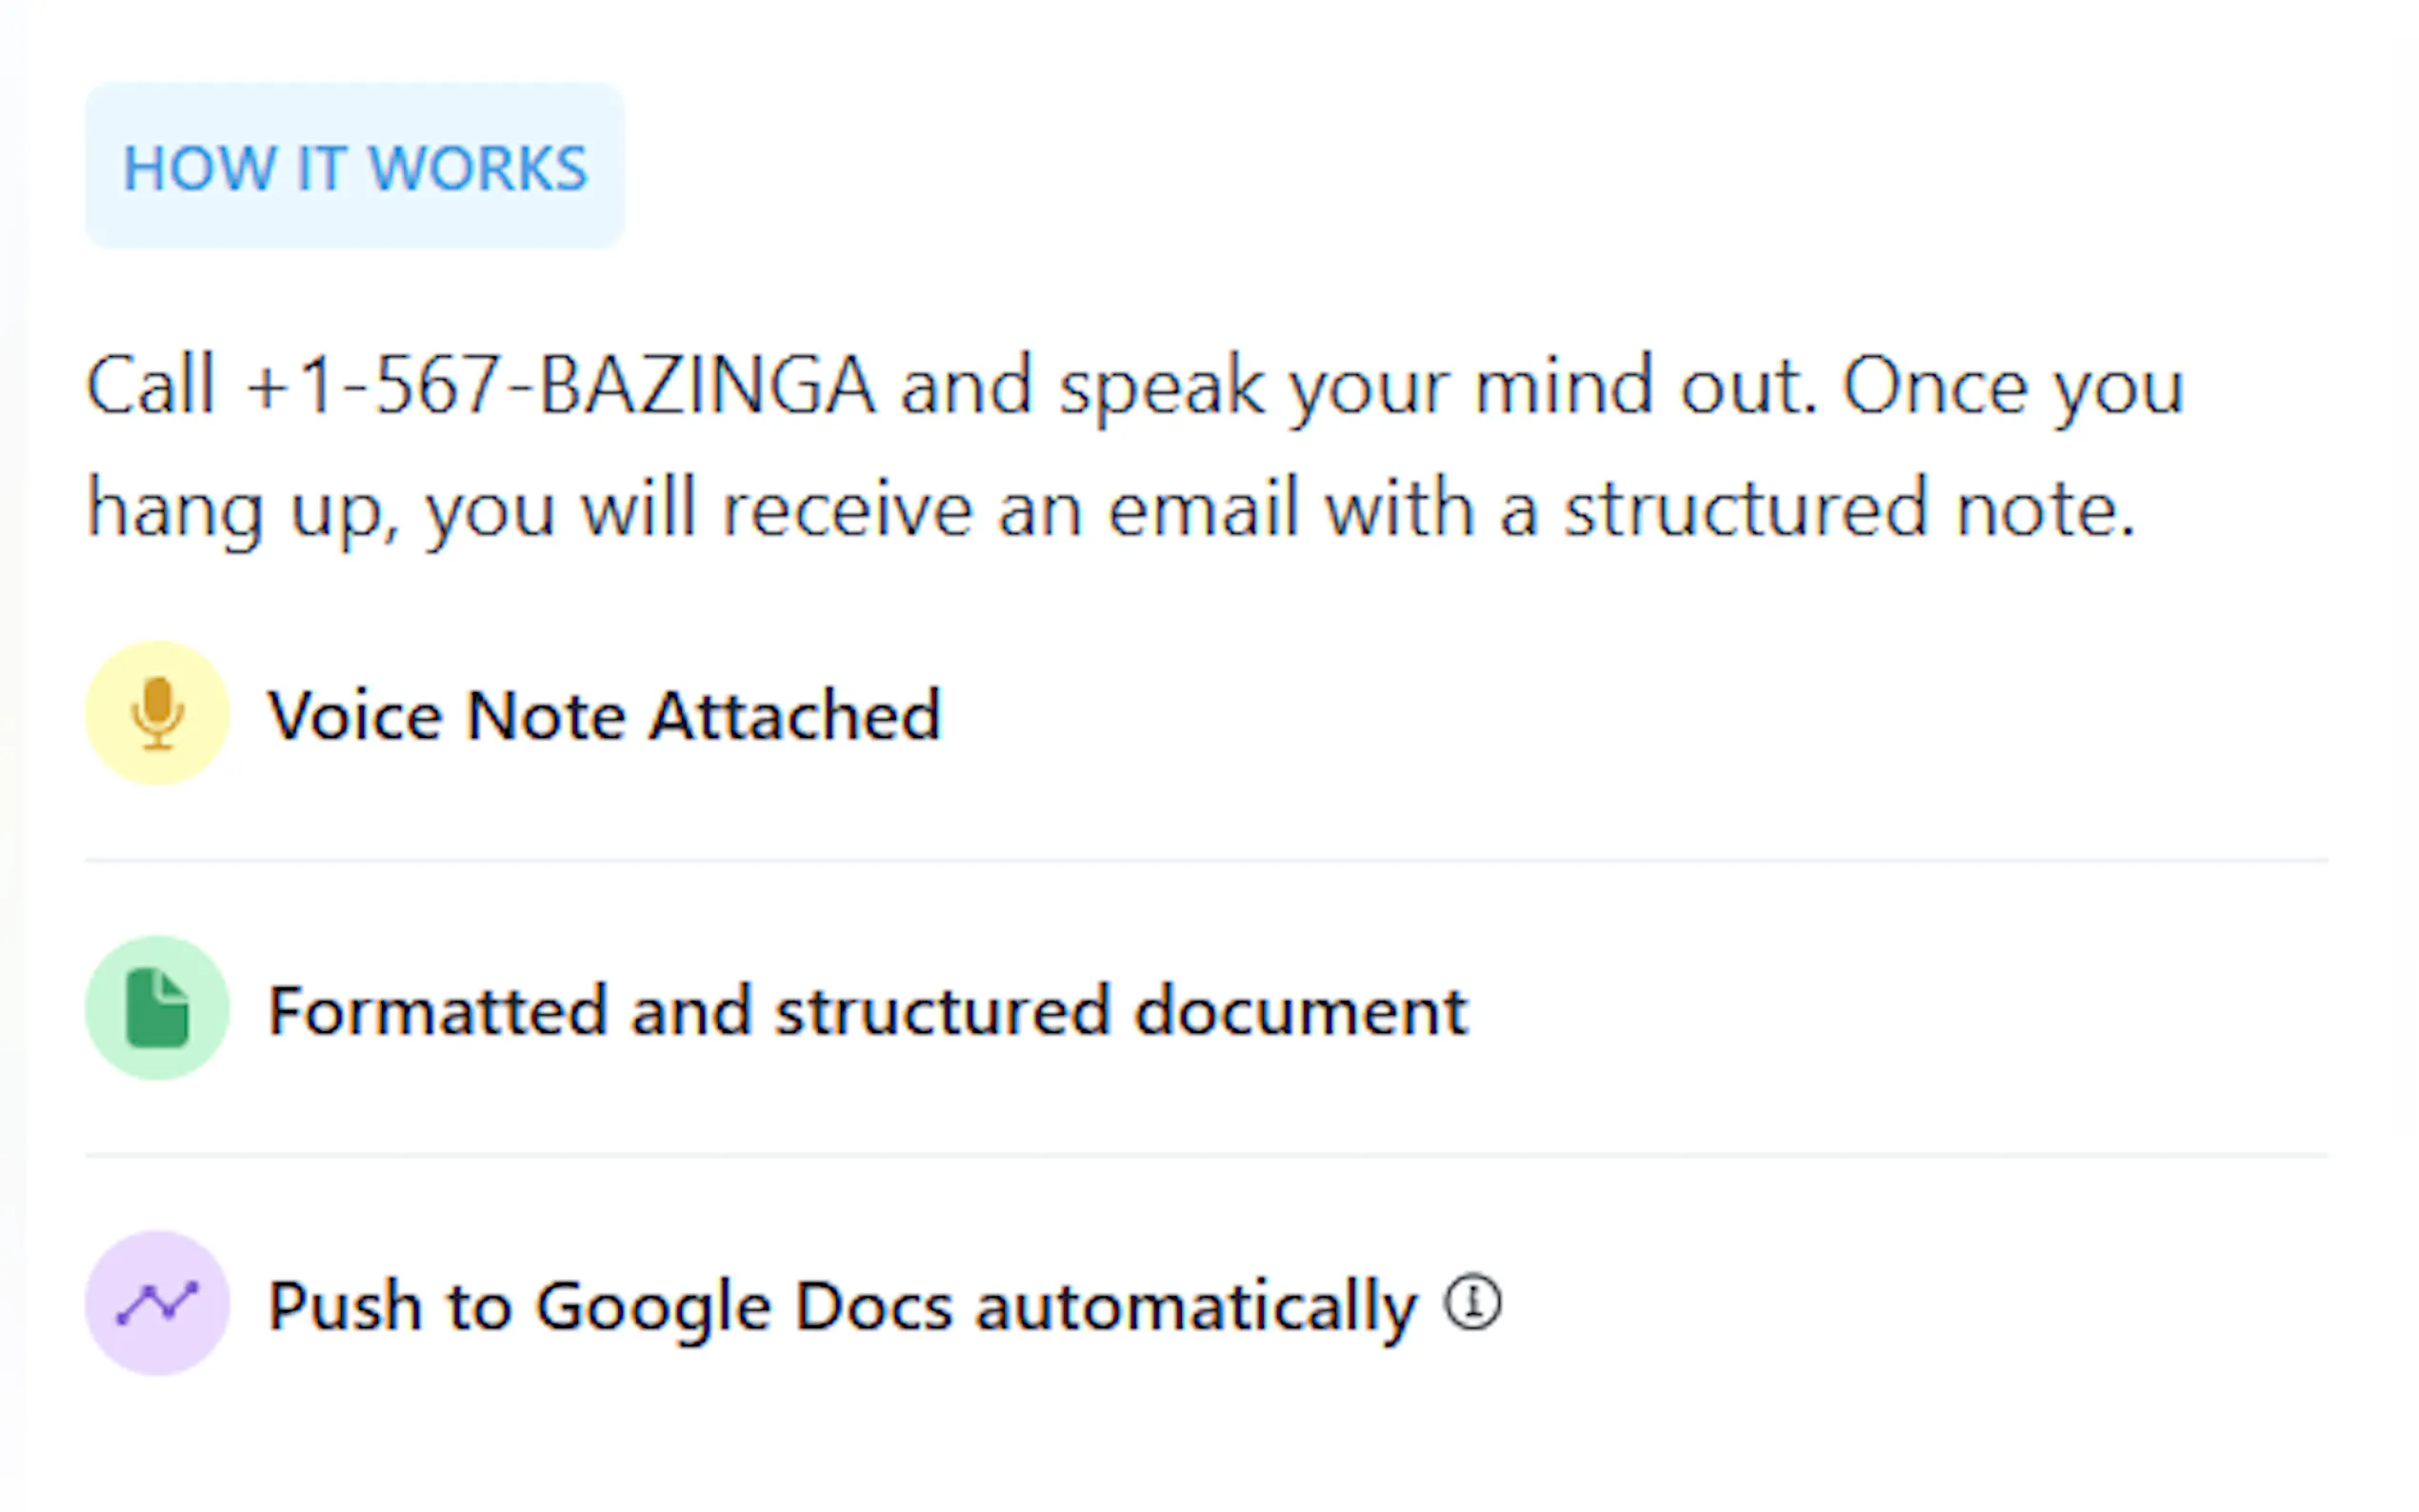2419x1512 pixels.
Task: Click the purple trend line icon
Action: pyautogui.click(x=157, y=1303)
